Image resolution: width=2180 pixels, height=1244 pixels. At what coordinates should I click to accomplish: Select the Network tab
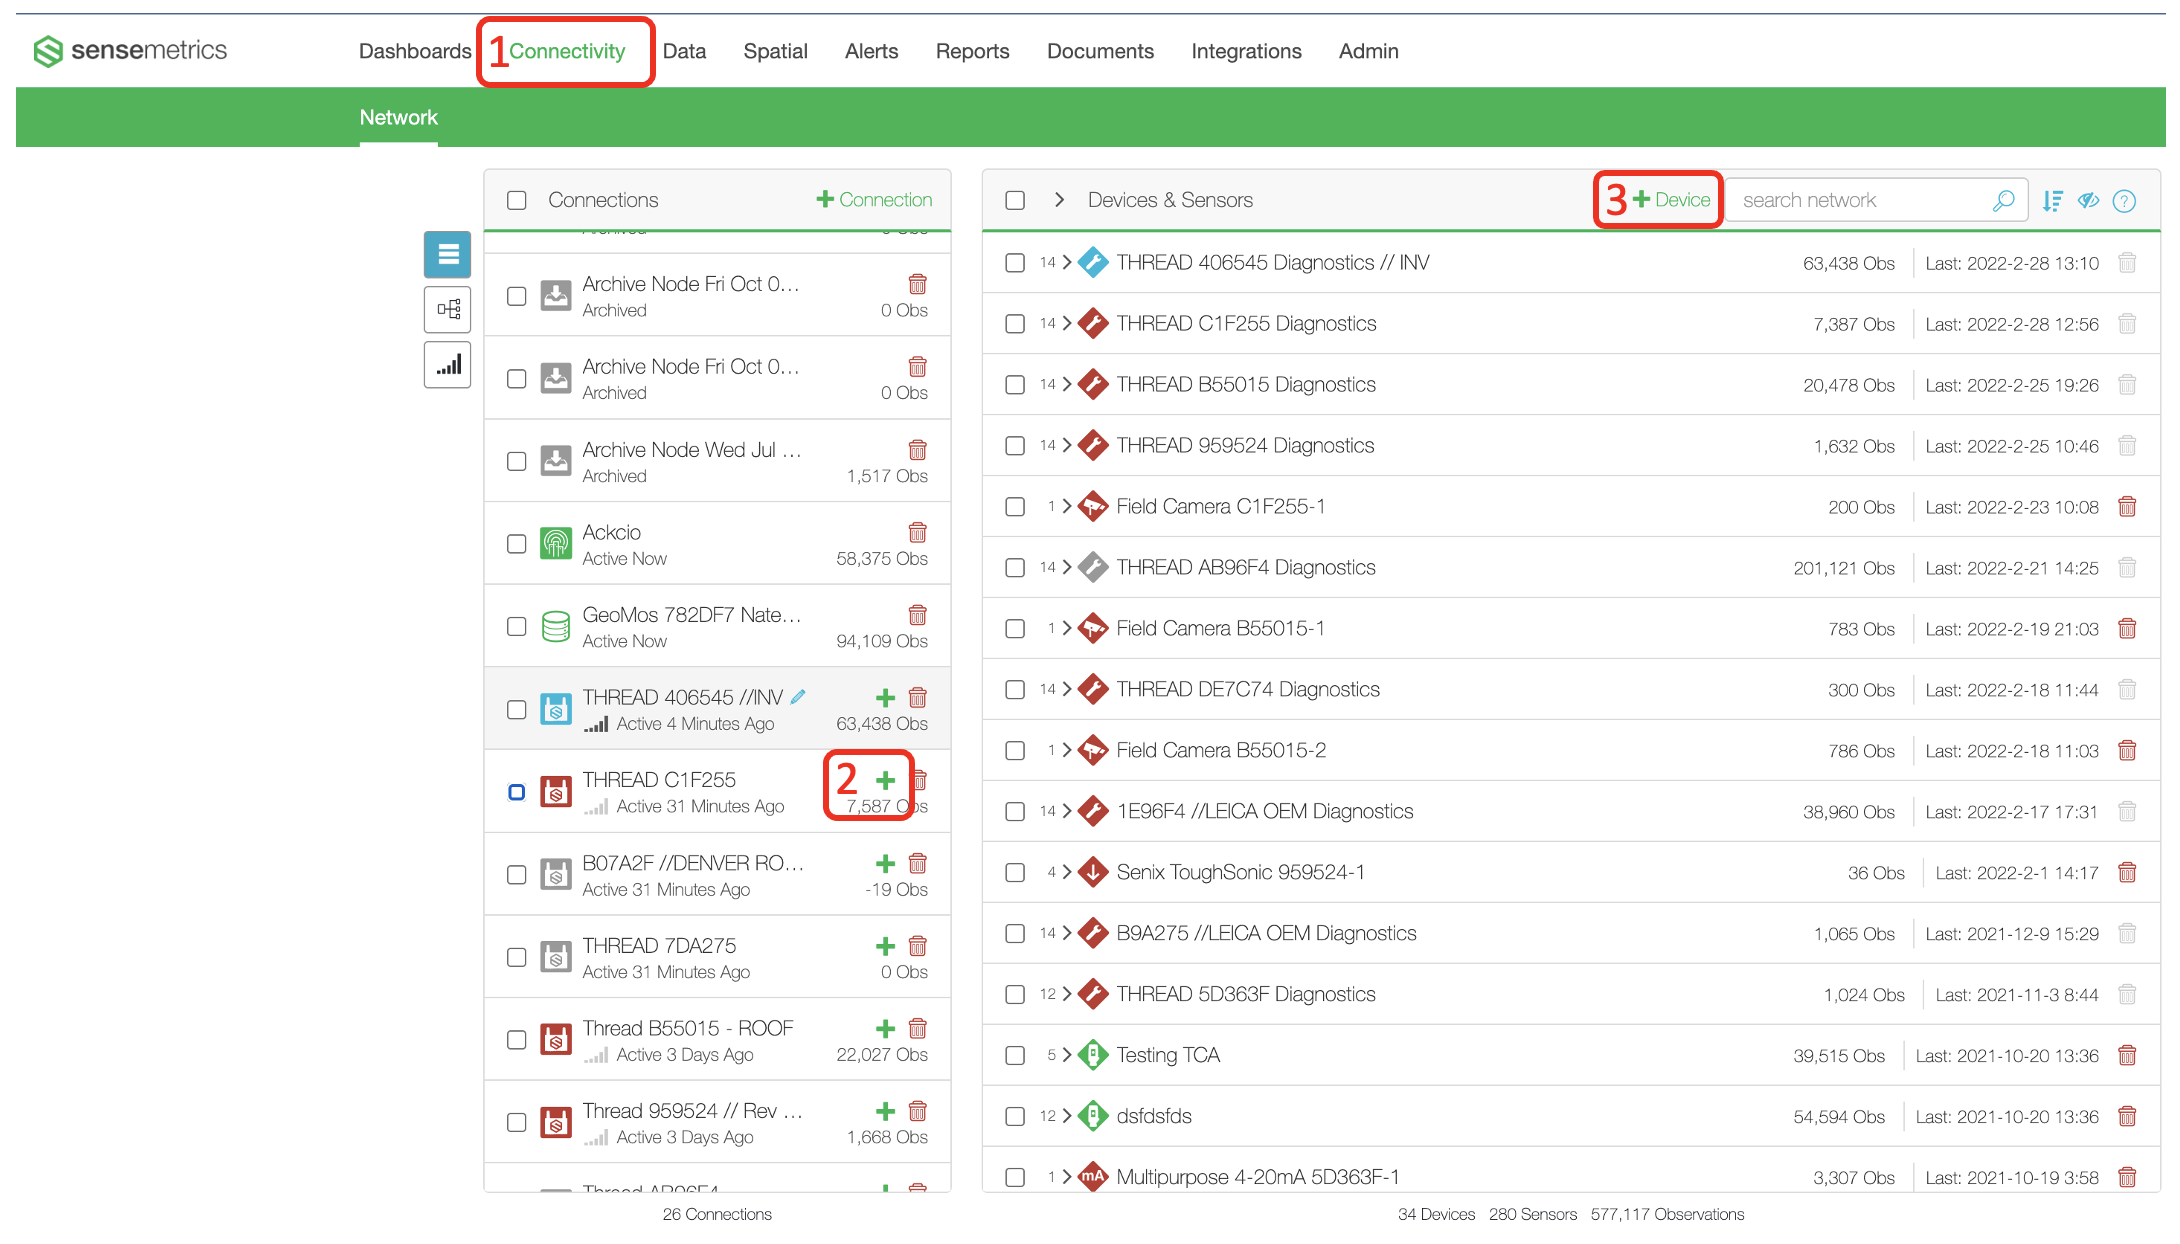point(398,118)
